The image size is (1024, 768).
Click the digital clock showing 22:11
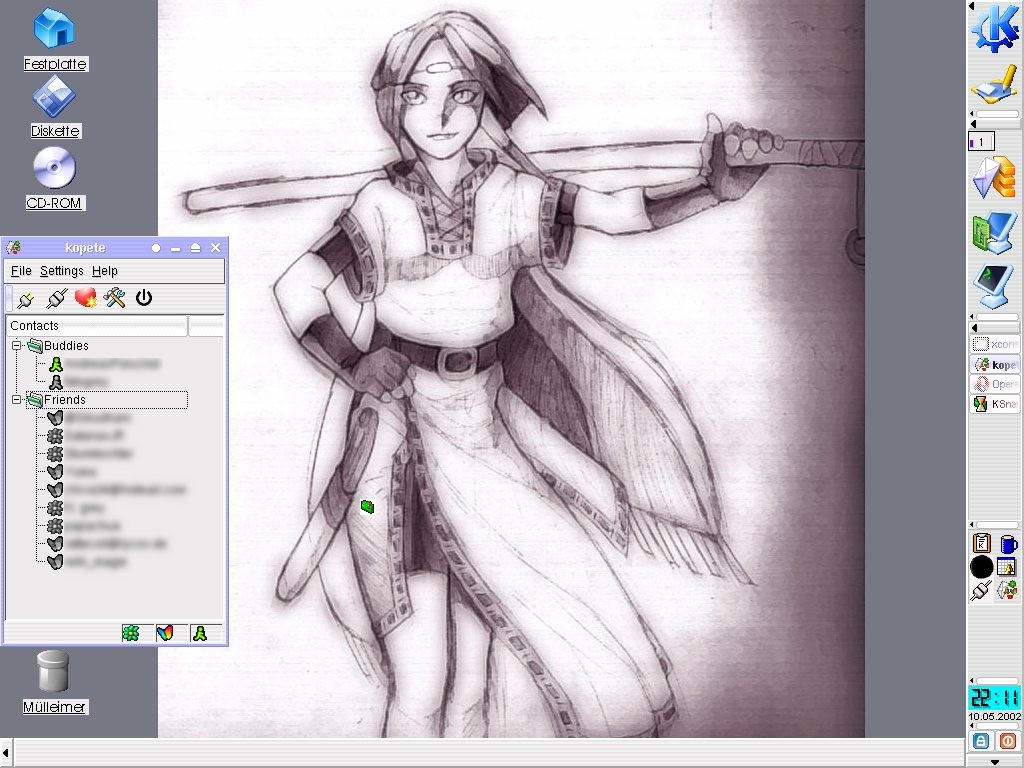click(994, 698)
